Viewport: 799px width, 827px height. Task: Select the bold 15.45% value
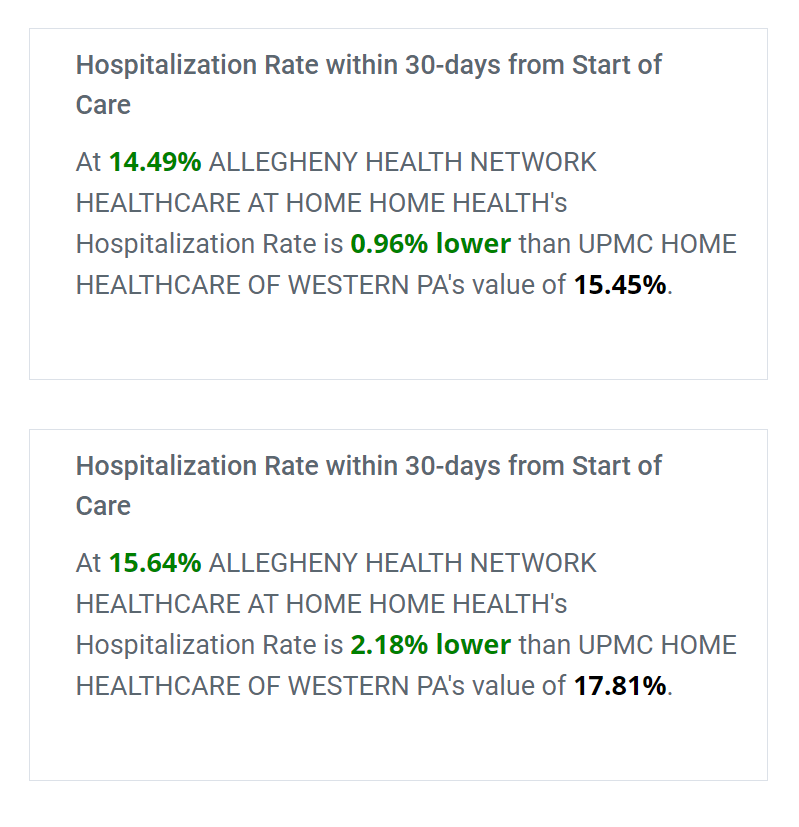(620, 285)
